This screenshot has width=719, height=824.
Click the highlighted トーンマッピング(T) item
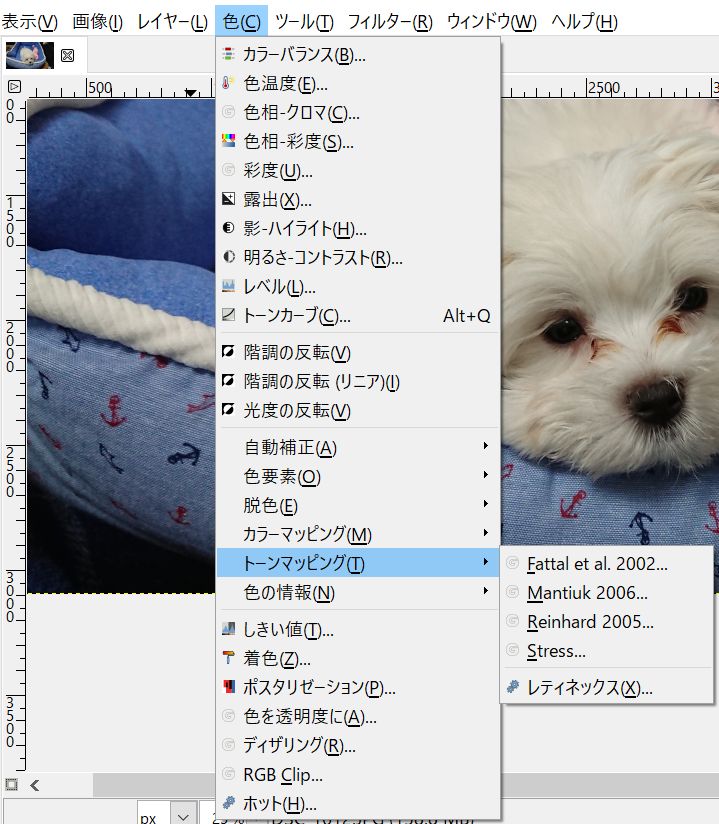(357, 563)
